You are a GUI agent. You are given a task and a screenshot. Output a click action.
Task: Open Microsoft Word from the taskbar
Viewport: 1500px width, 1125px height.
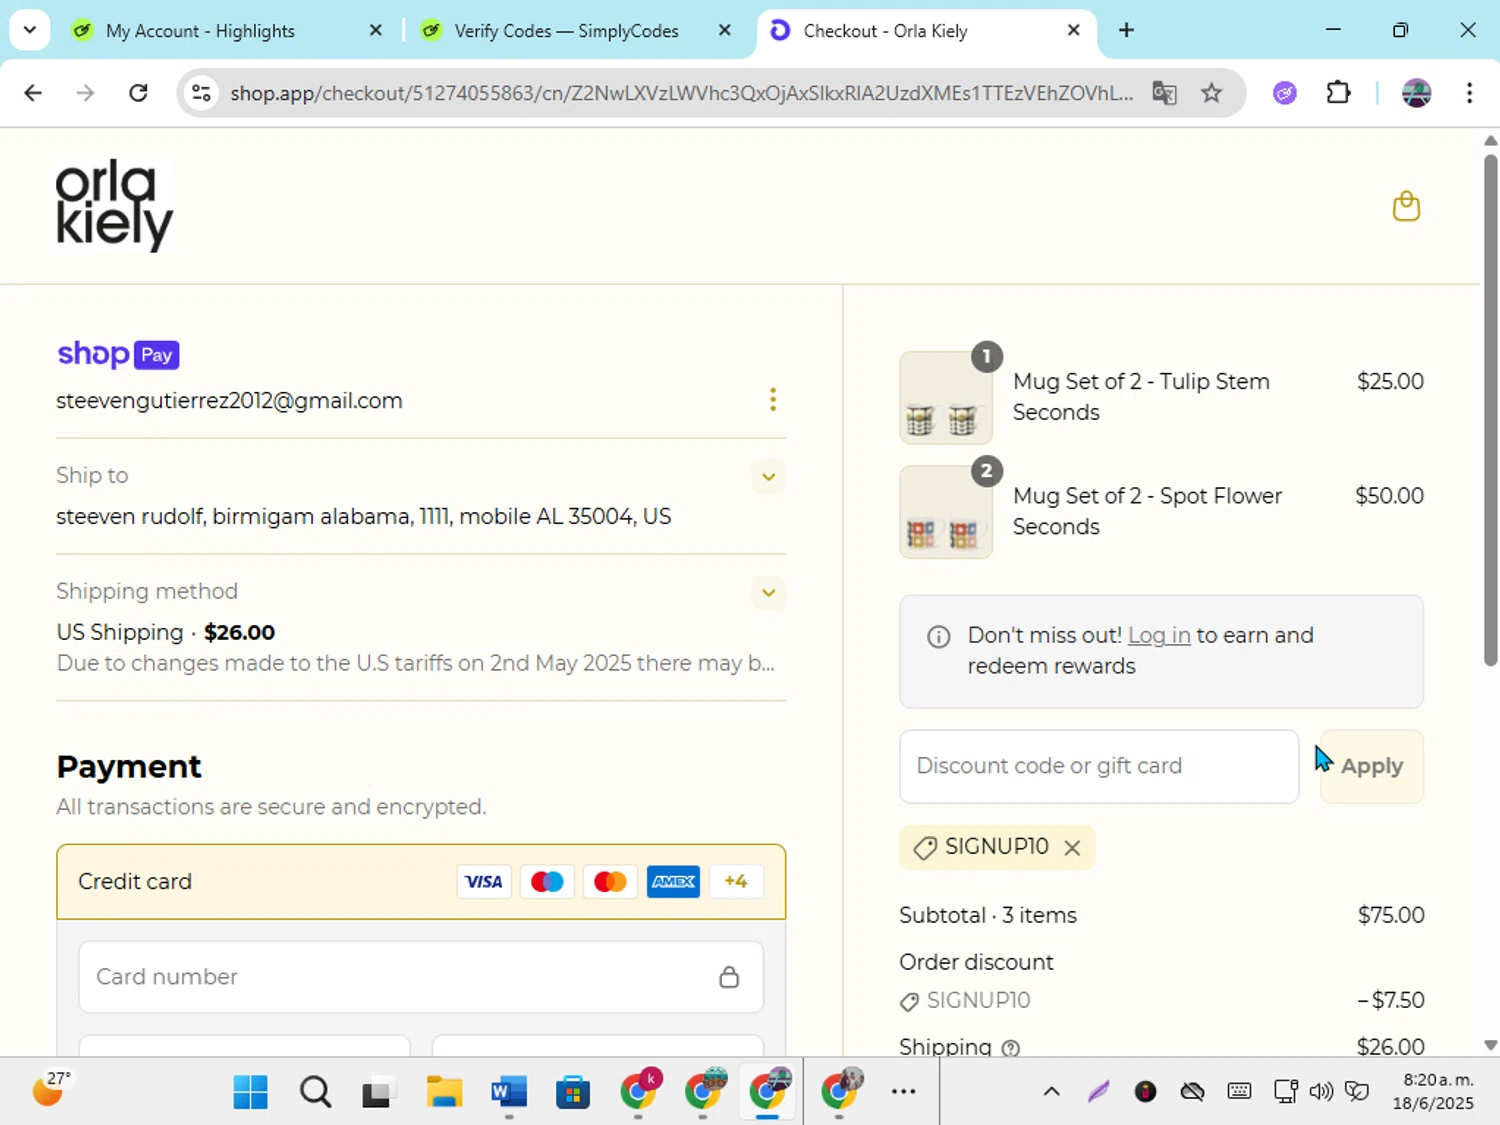click(509, 1092)
